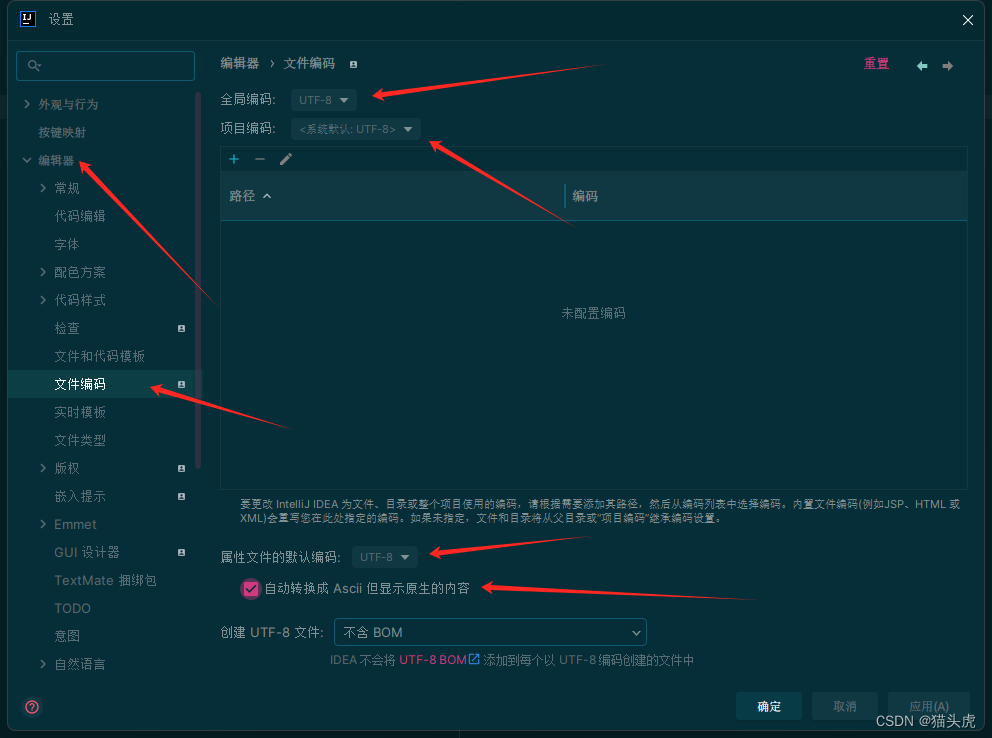Select 嵌入提示 in settings tree
This screenshot has height=738, width=992.
coord(80,496)
